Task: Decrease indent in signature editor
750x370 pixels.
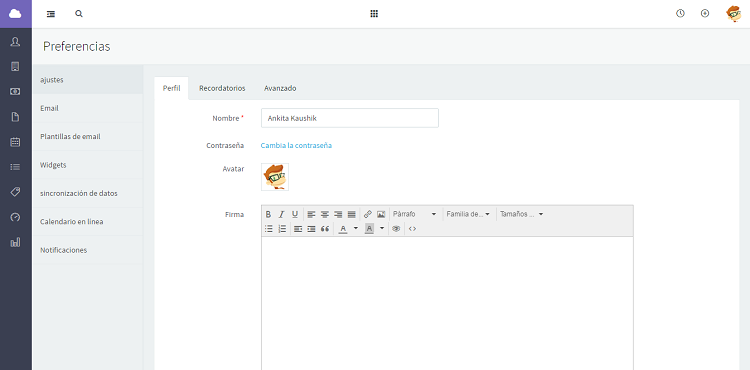Action: point(298,229)
